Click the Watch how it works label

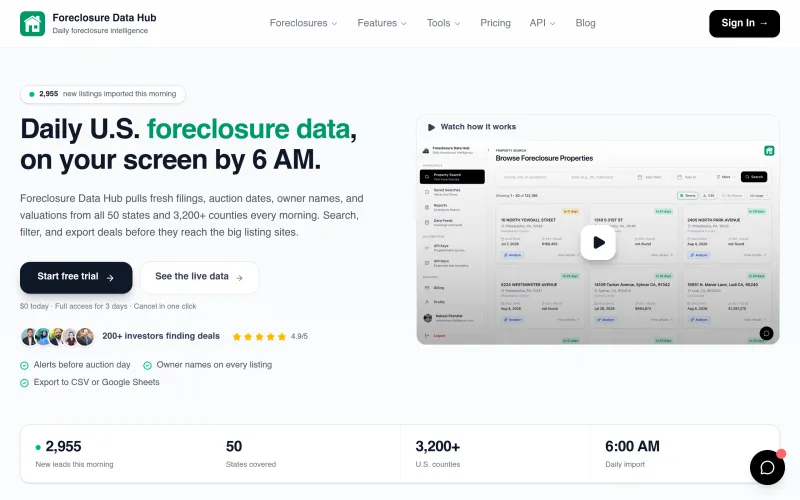[x=478, y=127]
